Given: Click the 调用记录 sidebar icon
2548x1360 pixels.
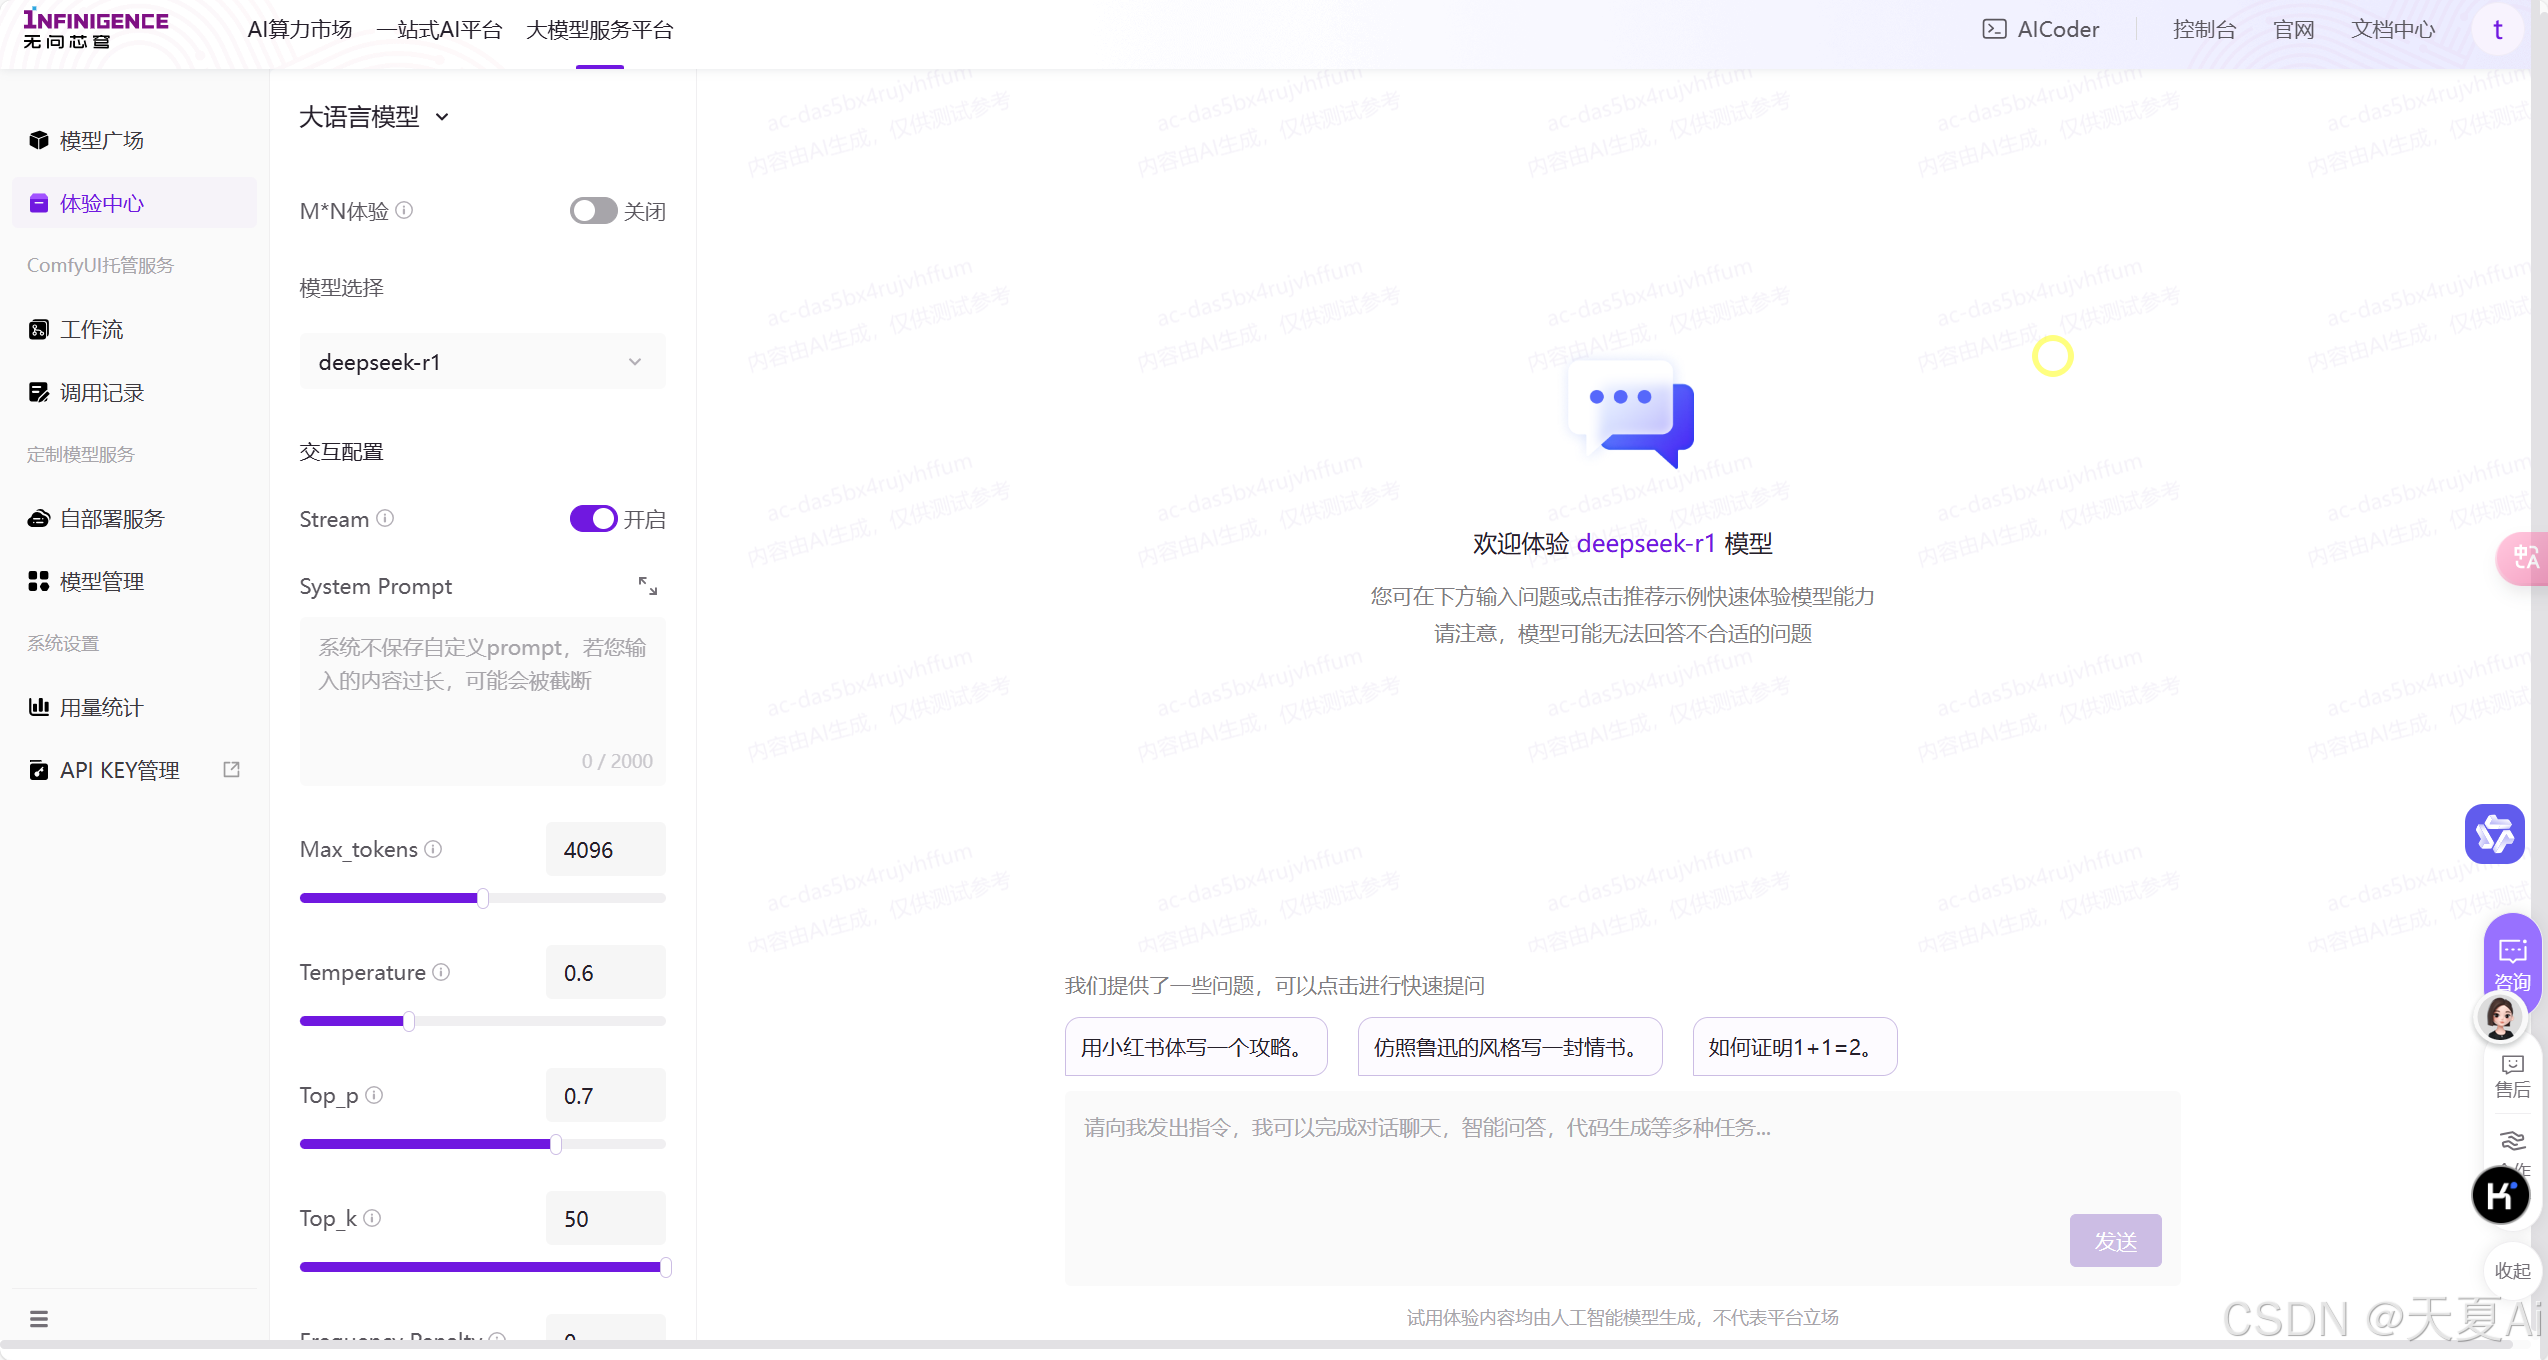Looking at the screenshot, I should 39,392.
